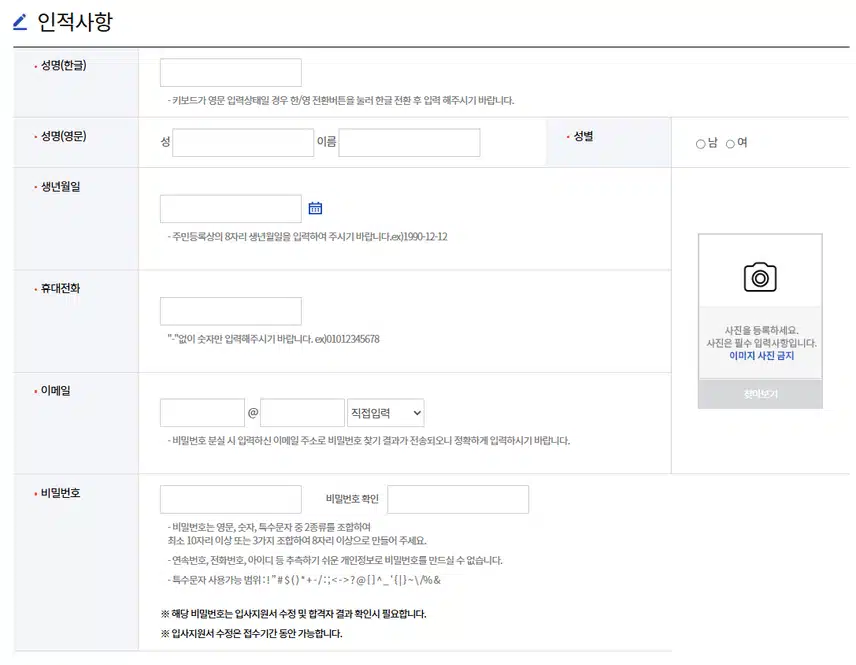The image size is (856, 665).
Task: Select the 여 gender radio button
Action: pos(730,144)
